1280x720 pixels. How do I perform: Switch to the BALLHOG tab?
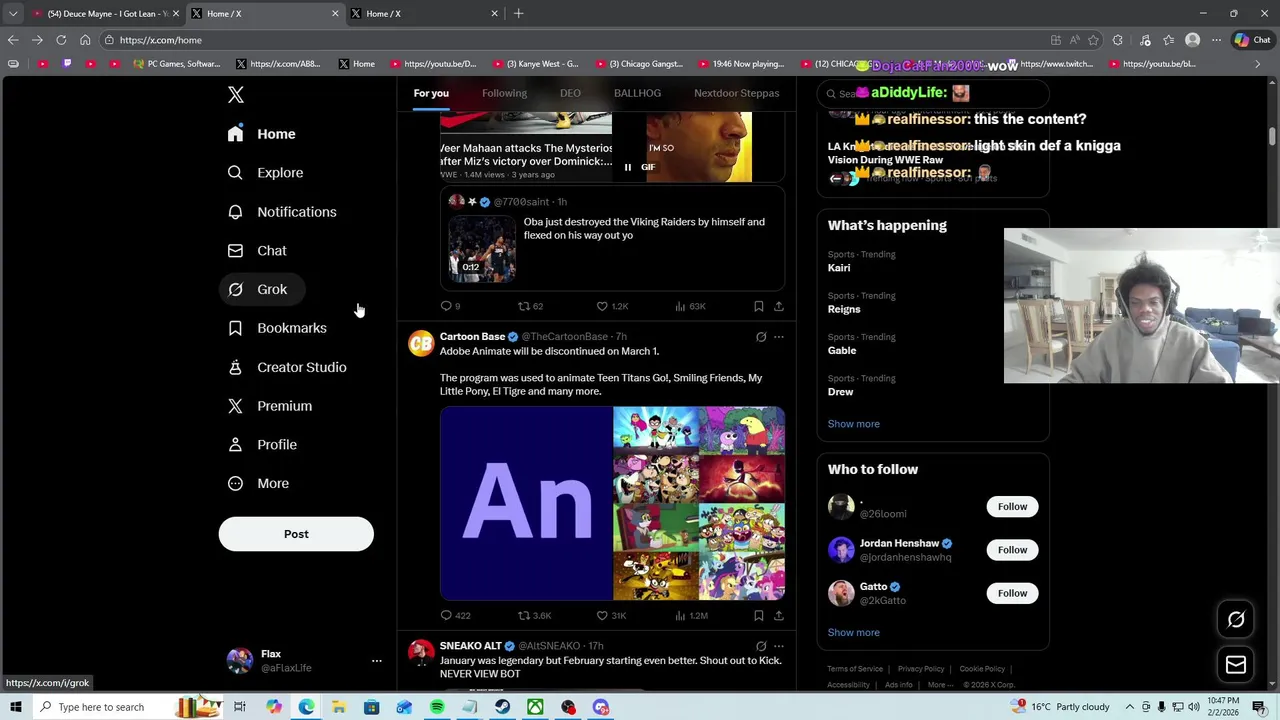637,93
